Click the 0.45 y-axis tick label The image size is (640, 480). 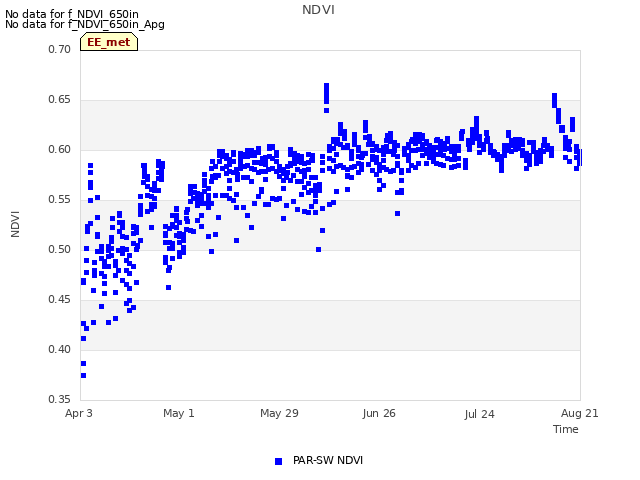click(x=60, y=300)
